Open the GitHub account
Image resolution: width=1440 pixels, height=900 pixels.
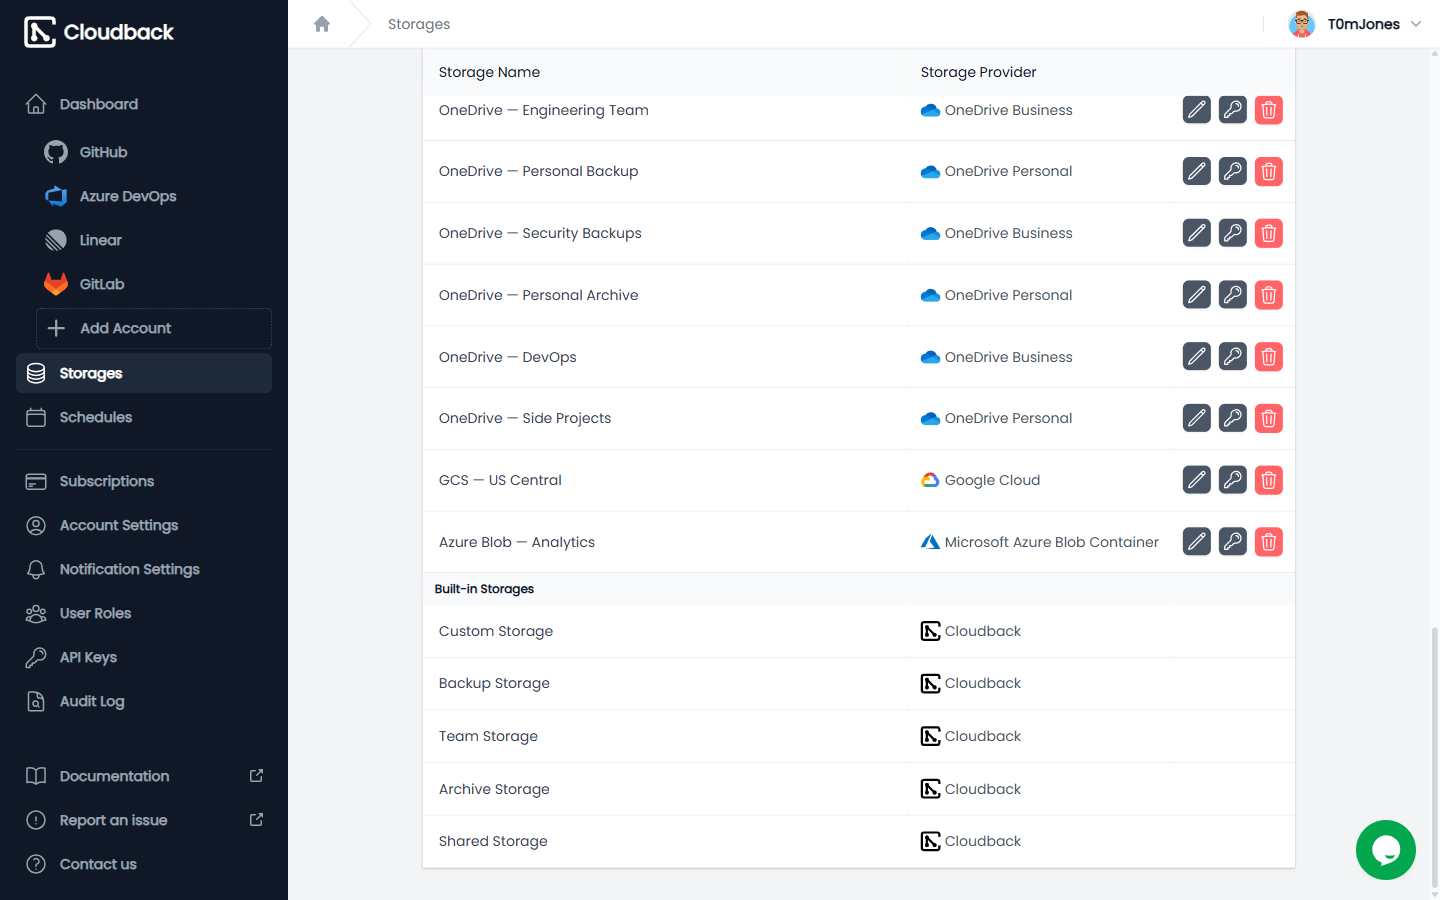(x=154, y=152)
